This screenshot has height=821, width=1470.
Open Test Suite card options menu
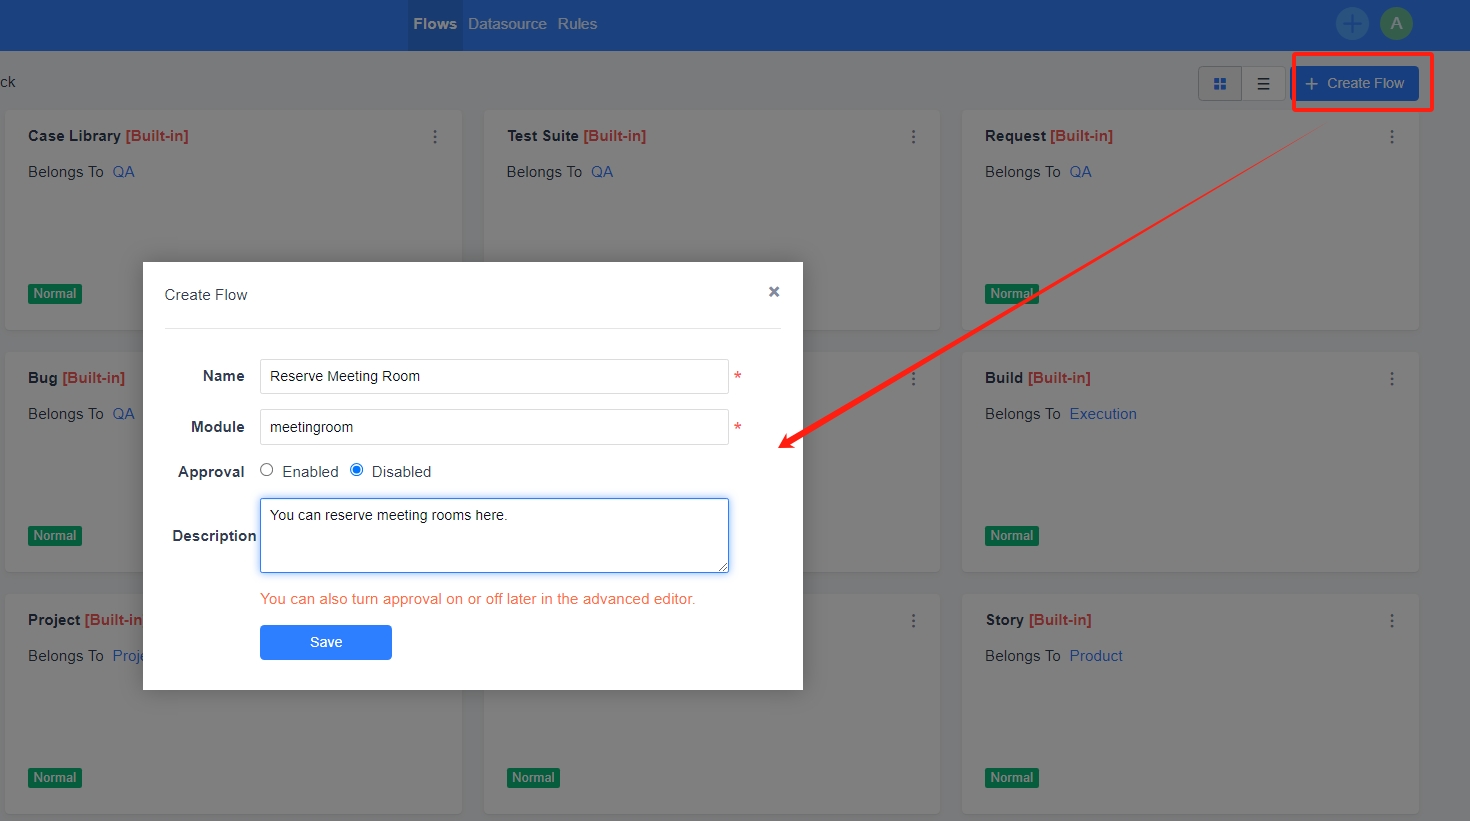pos(913,137)
